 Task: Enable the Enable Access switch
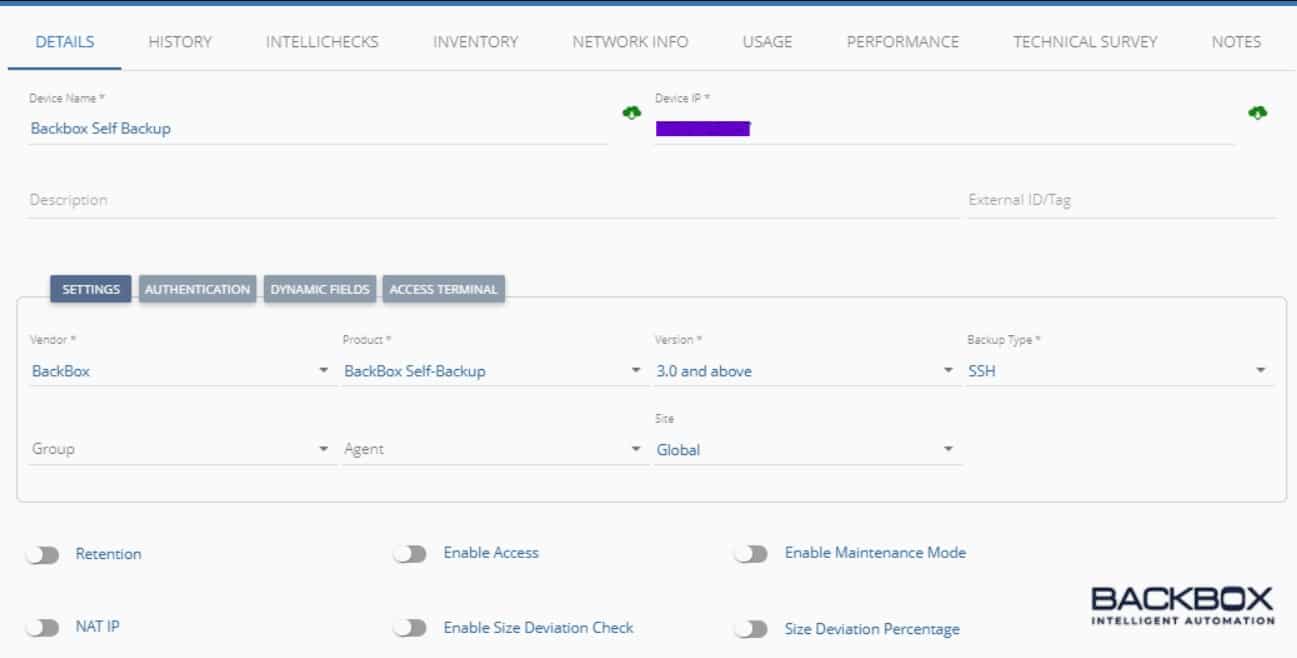[x=410, y=553]
